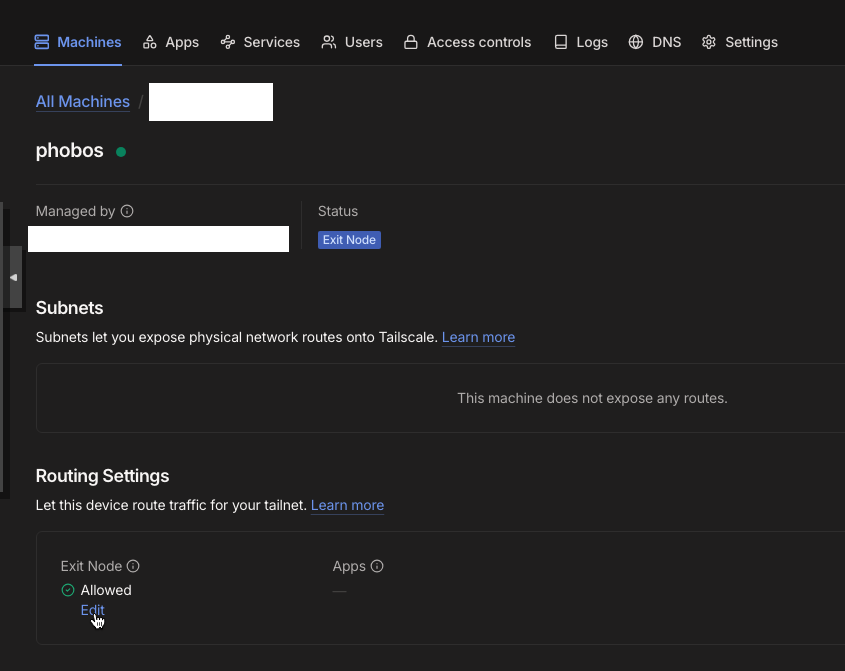Click the Exit Node label in Routing Settings
The image size is (845, 671).
pos(92,566)
